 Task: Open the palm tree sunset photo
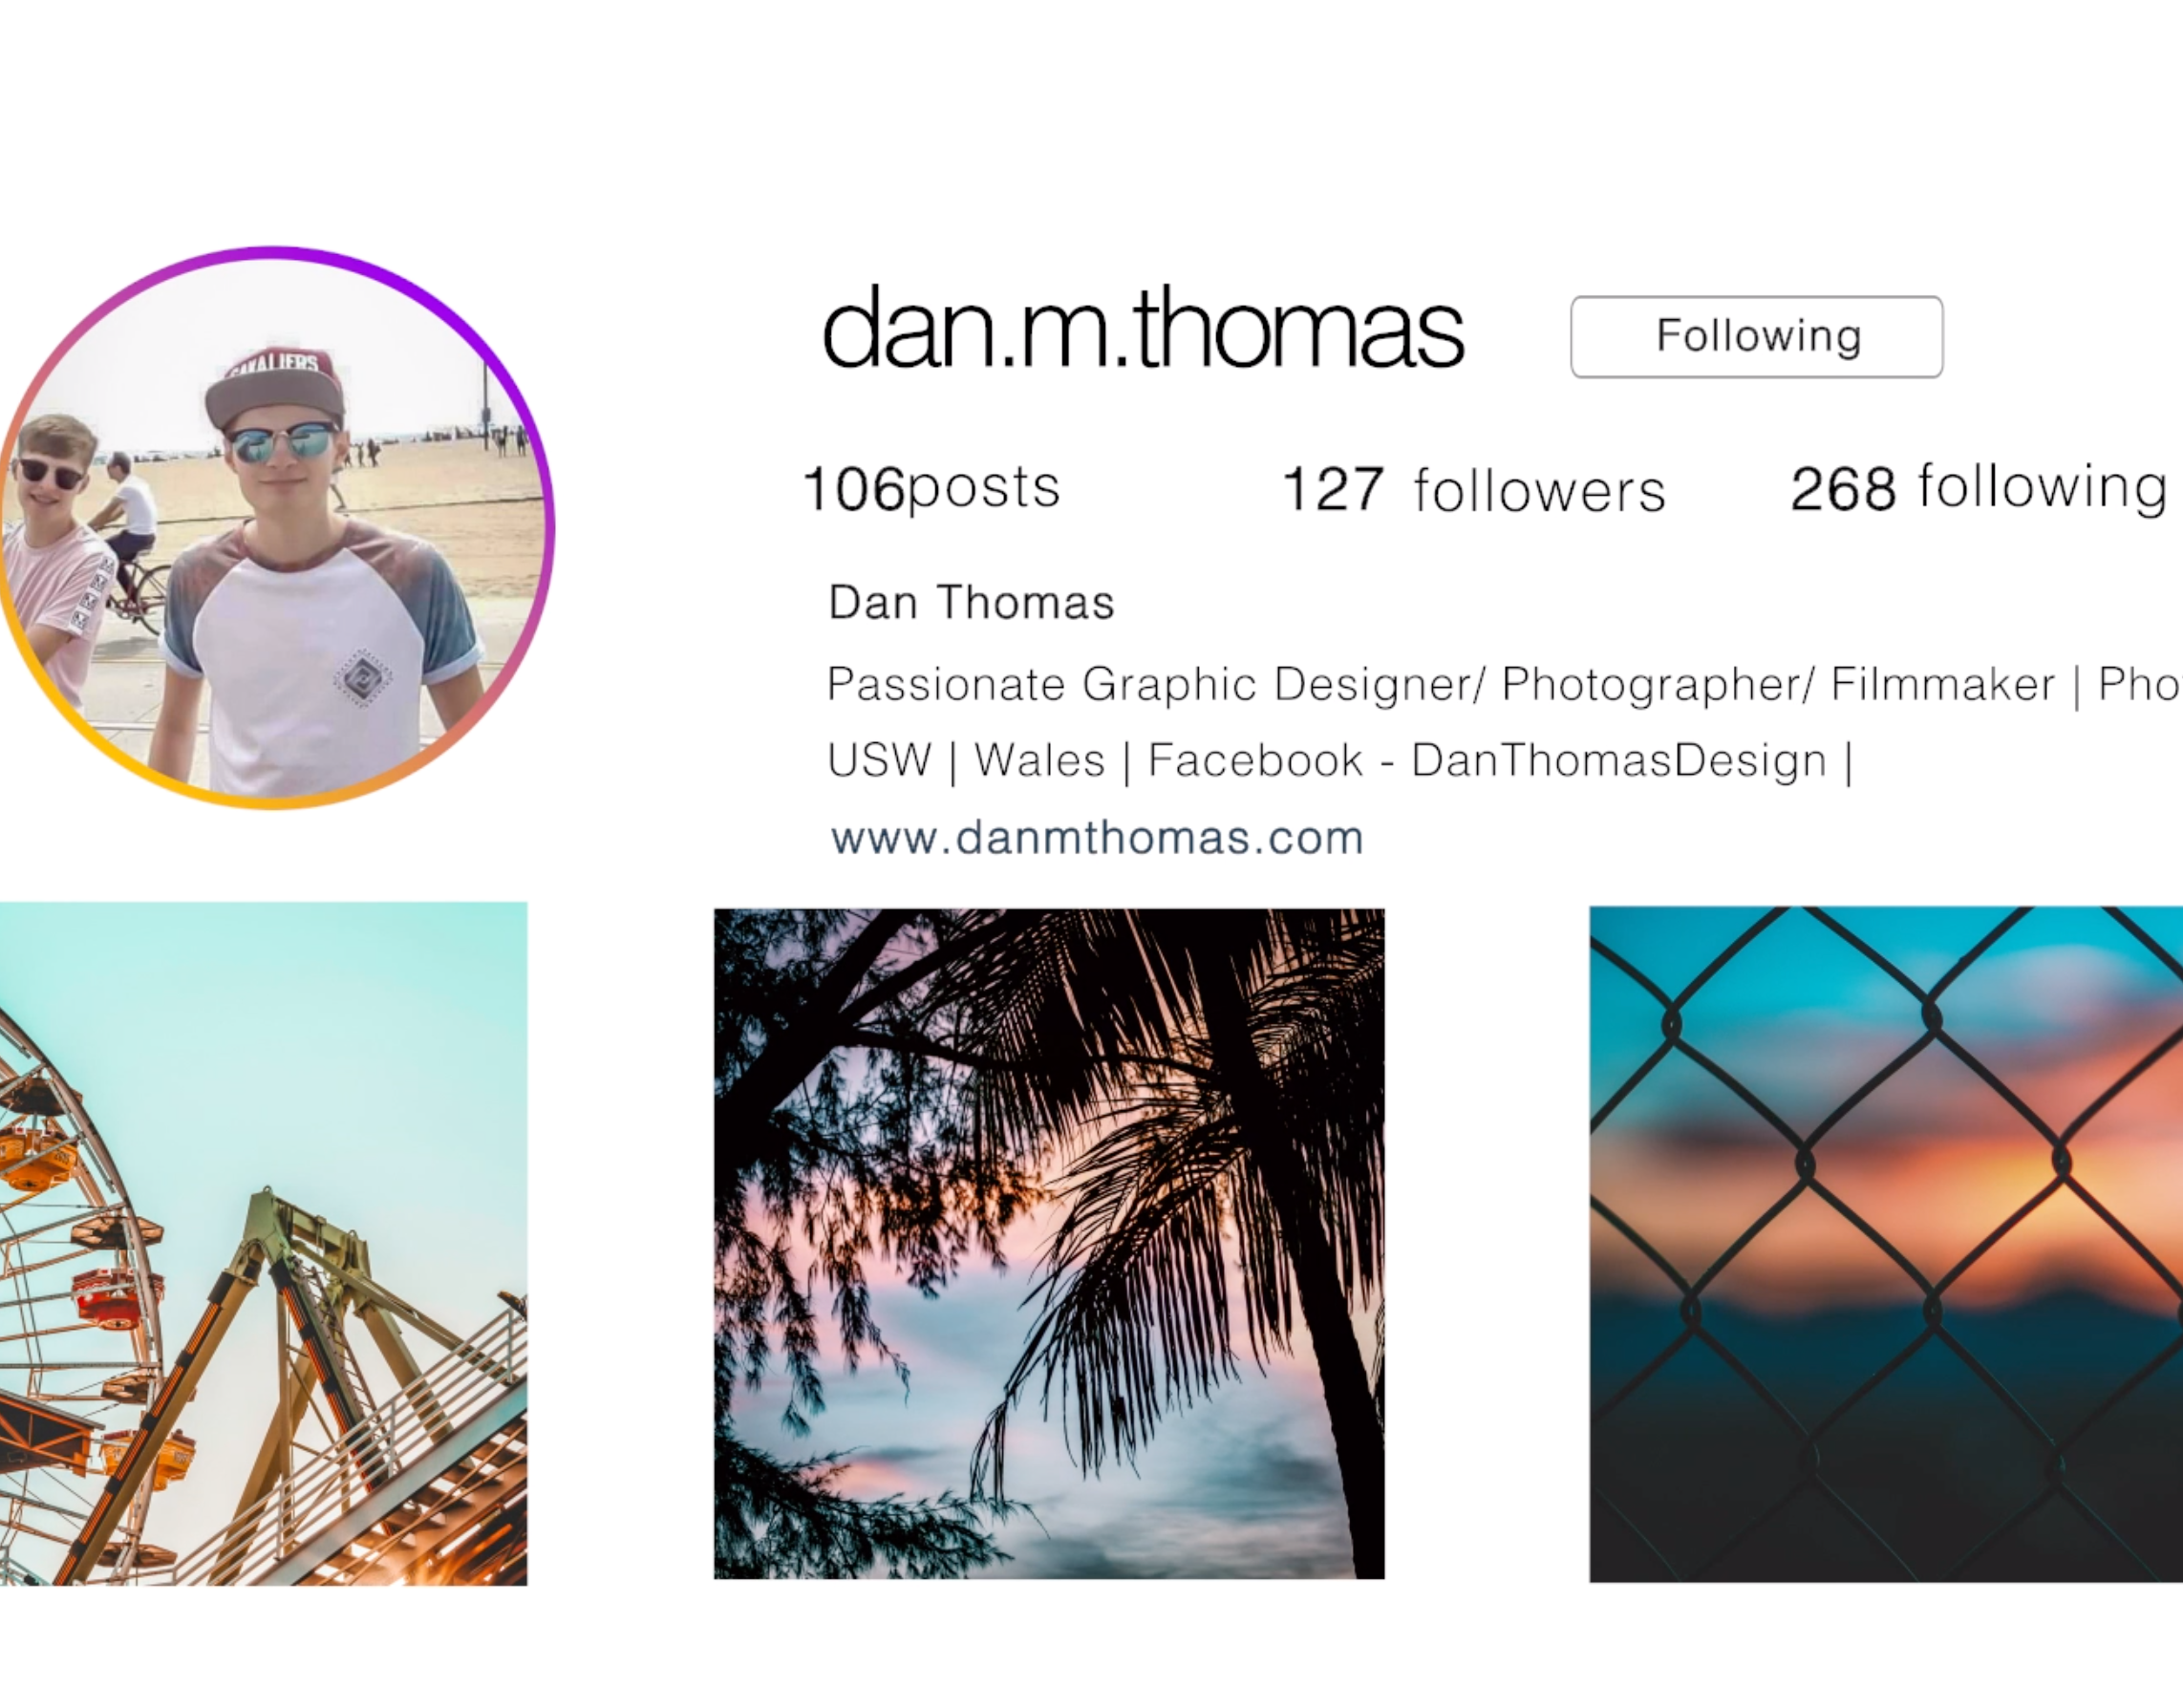coord(1049,1243)
